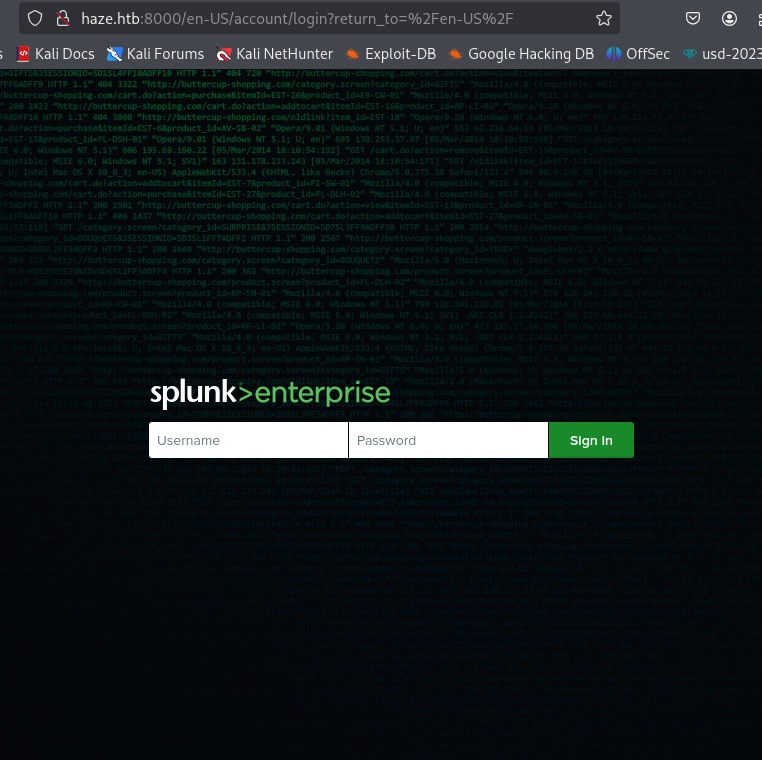Bookmark this page with the star icon
The image size is (762, 760).
coord(604,18)
